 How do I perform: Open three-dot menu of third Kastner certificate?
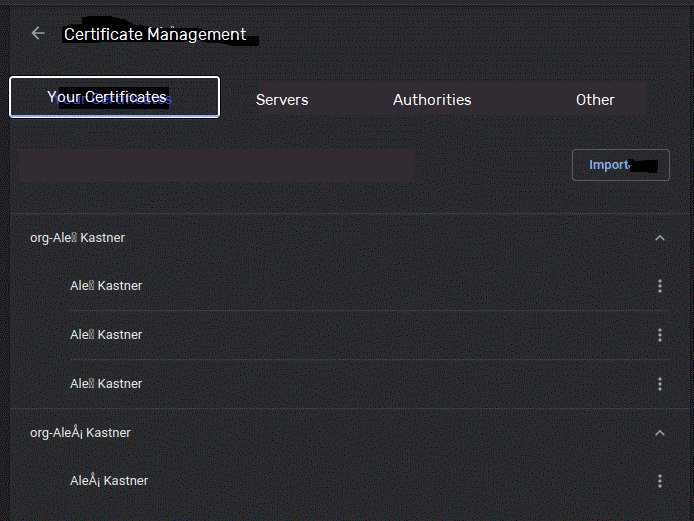pyautogui.click(x=660, y=384)
